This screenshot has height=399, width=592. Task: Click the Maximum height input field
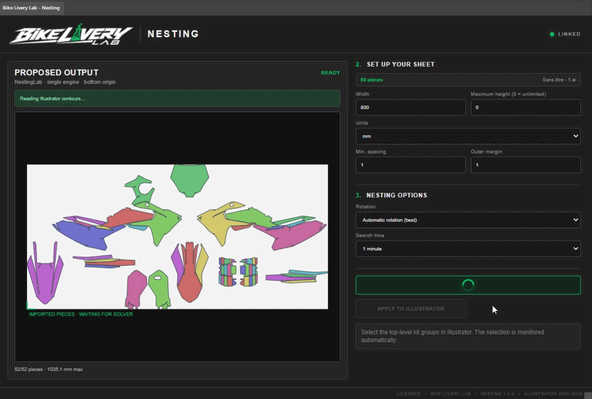[x=525, y=108]
